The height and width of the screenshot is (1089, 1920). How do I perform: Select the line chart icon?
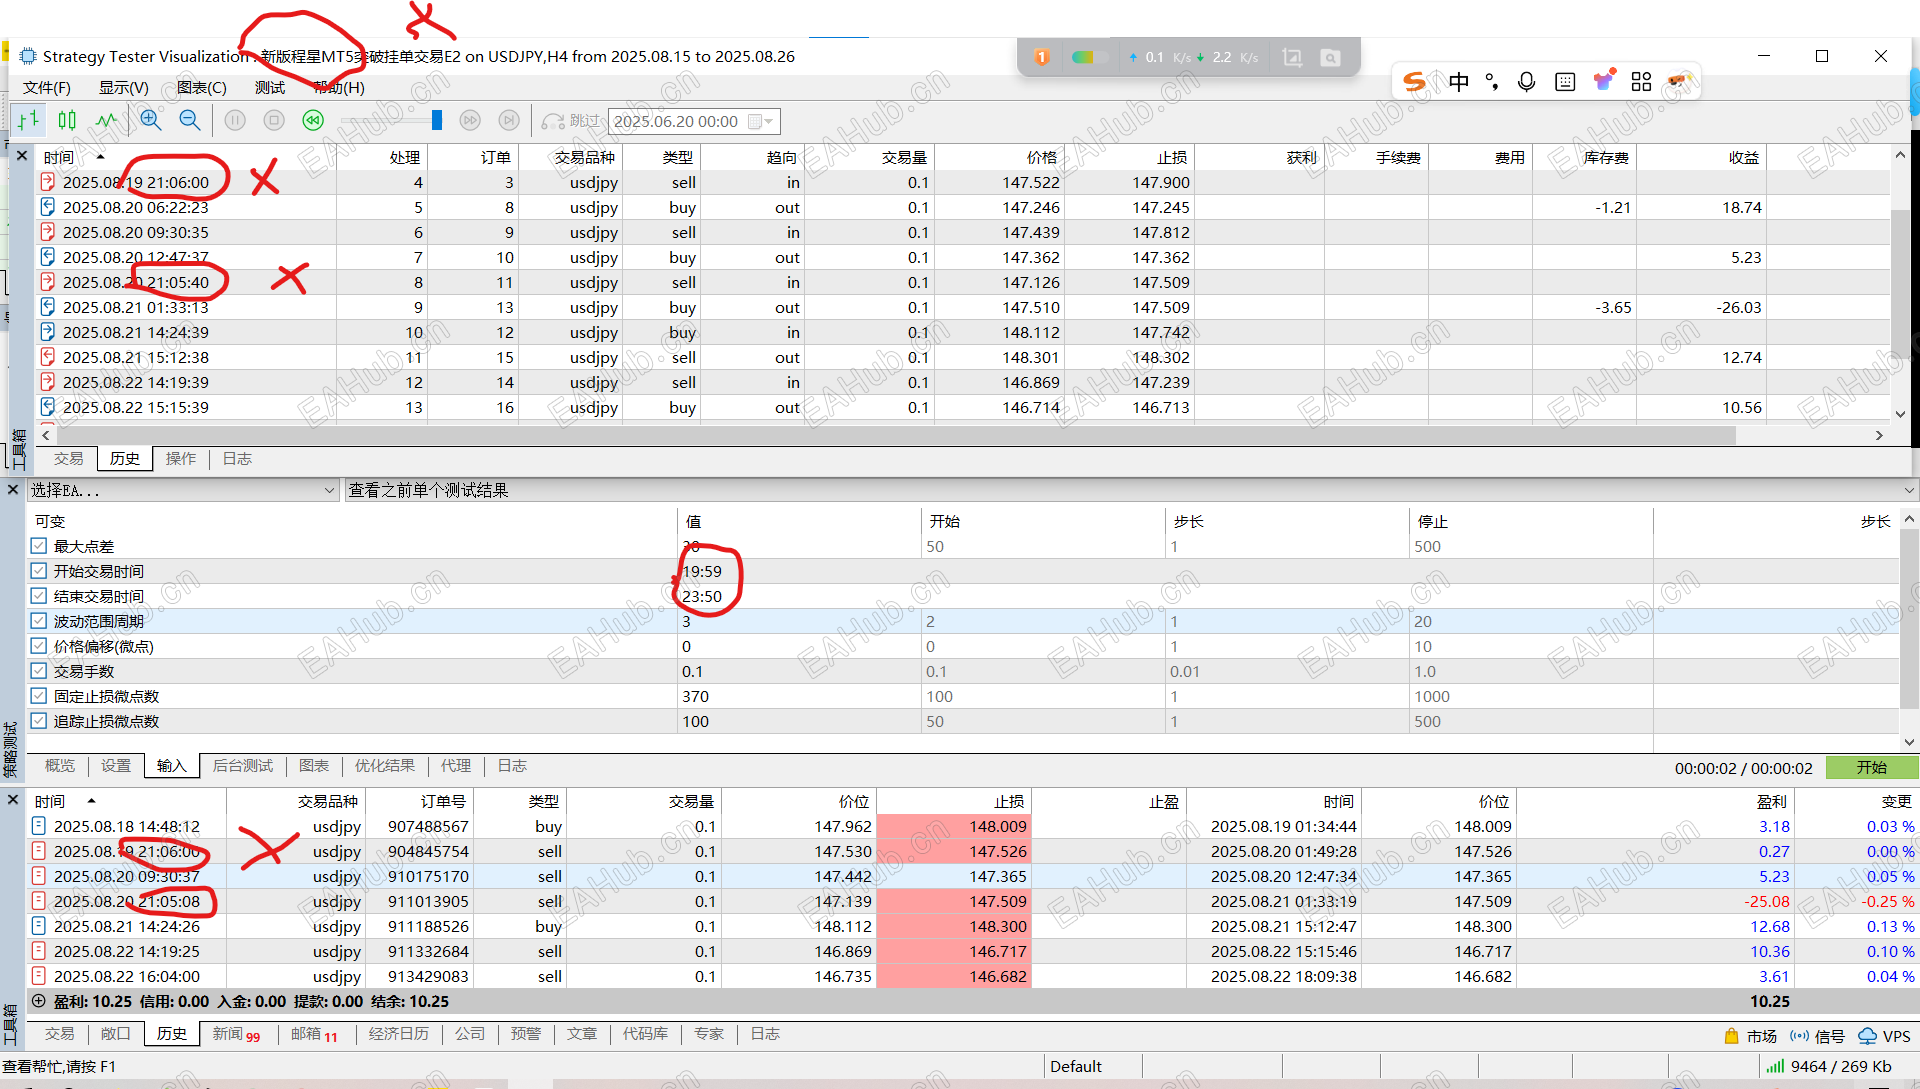(106, 121)
